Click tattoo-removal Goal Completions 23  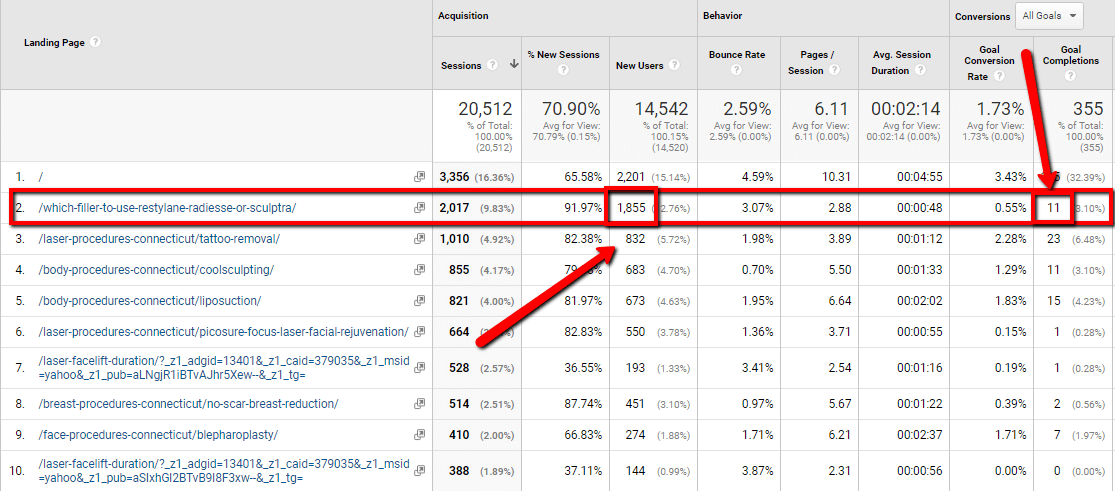coord(1054,239)
